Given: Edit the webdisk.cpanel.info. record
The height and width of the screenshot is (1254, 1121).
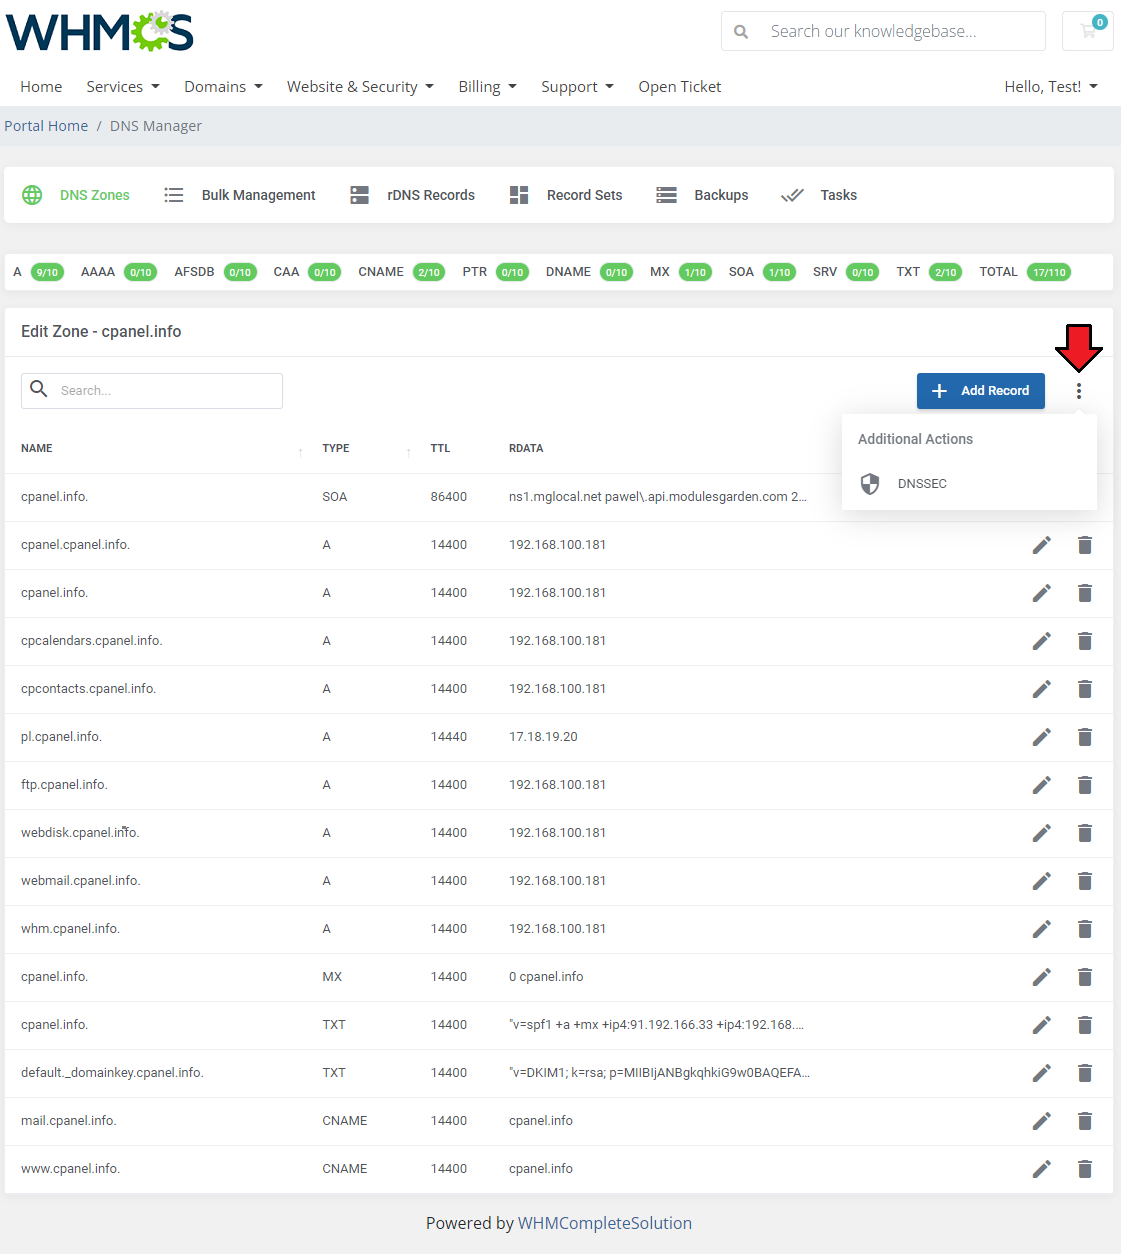Looking at the screenshot, I should [1042, 833].
